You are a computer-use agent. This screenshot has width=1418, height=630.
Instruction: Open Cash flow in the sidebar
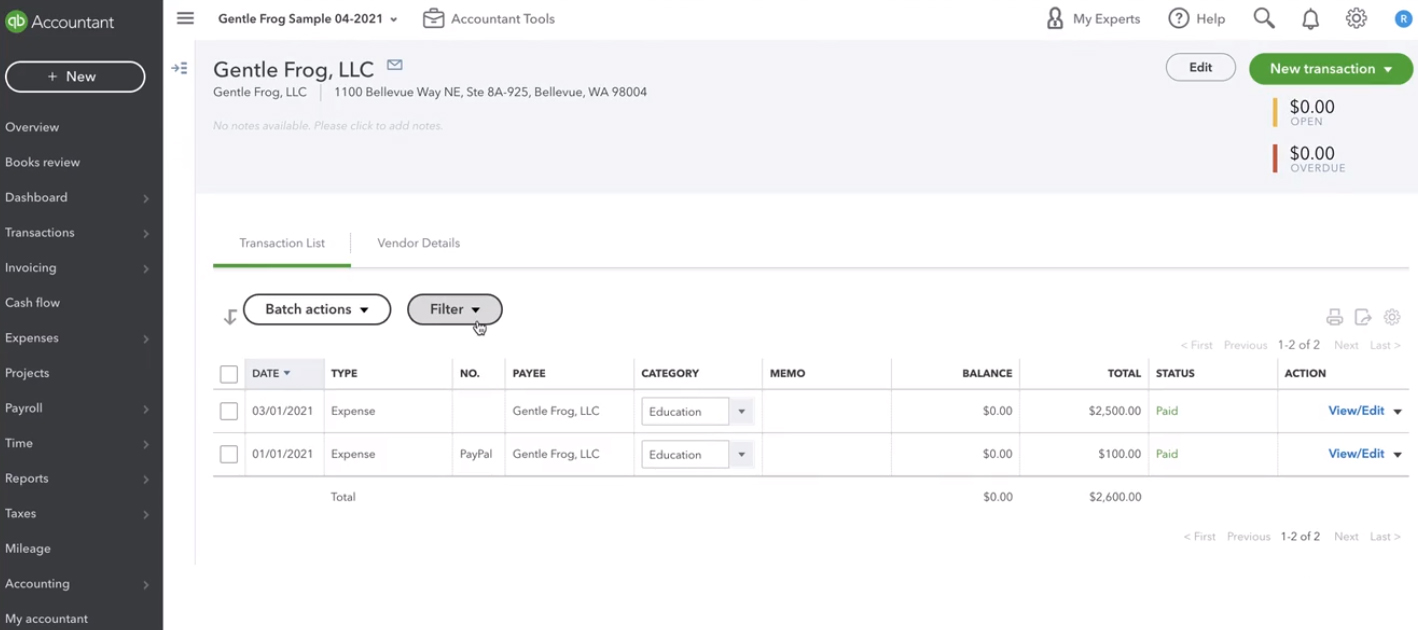coord(33,302)
